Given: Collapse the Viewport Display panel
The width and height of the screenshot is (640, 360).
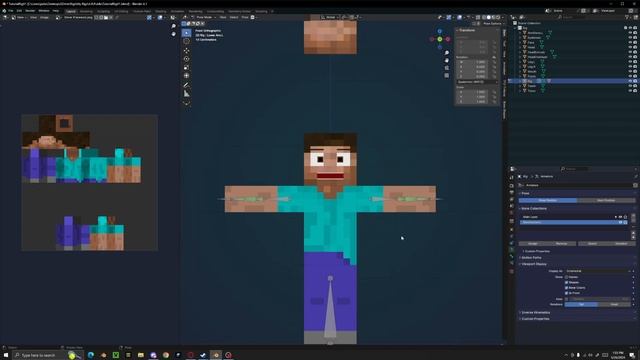Looking at the screenshot, I should tap(533, 264).
